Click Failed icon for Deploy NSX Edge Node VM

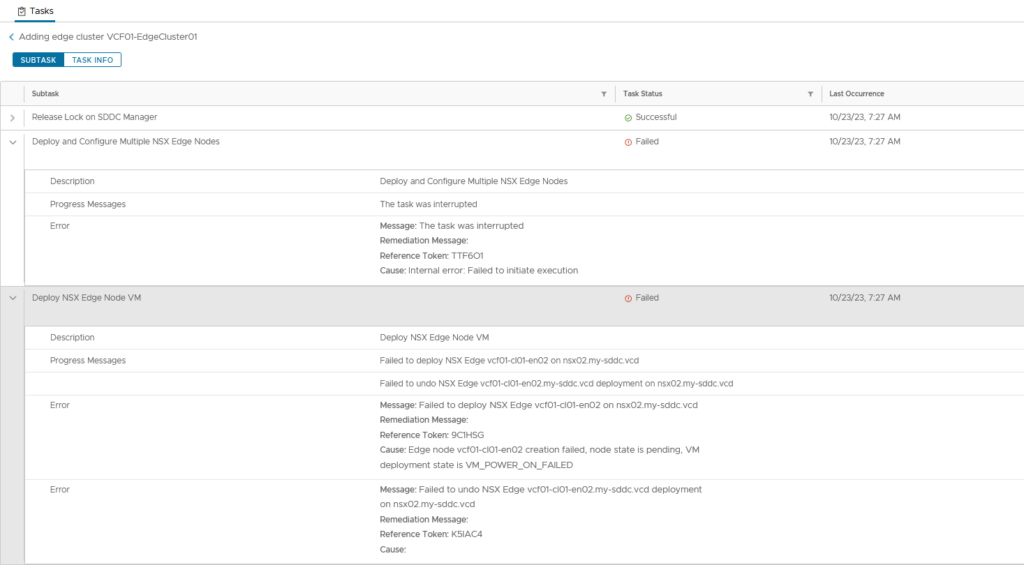pyautogui.click(x=628, y=298)
